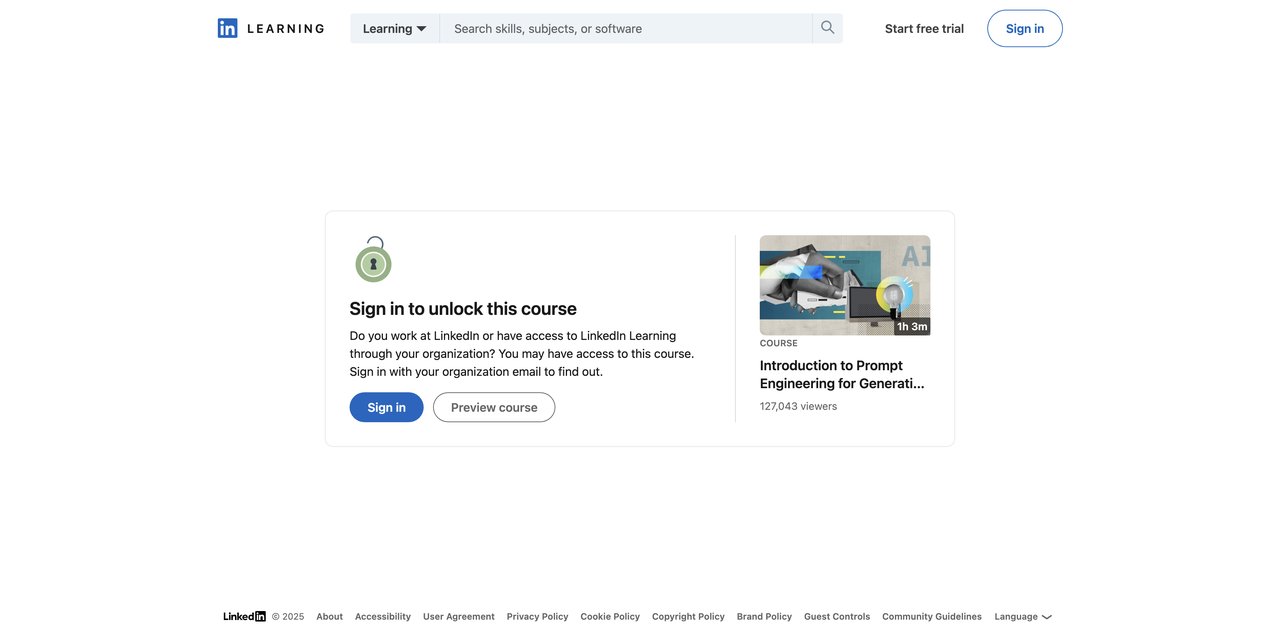This screenshot has width=1280, height=632.
Task: Click the green padlock icon
Action: click(x=373, y=260)
